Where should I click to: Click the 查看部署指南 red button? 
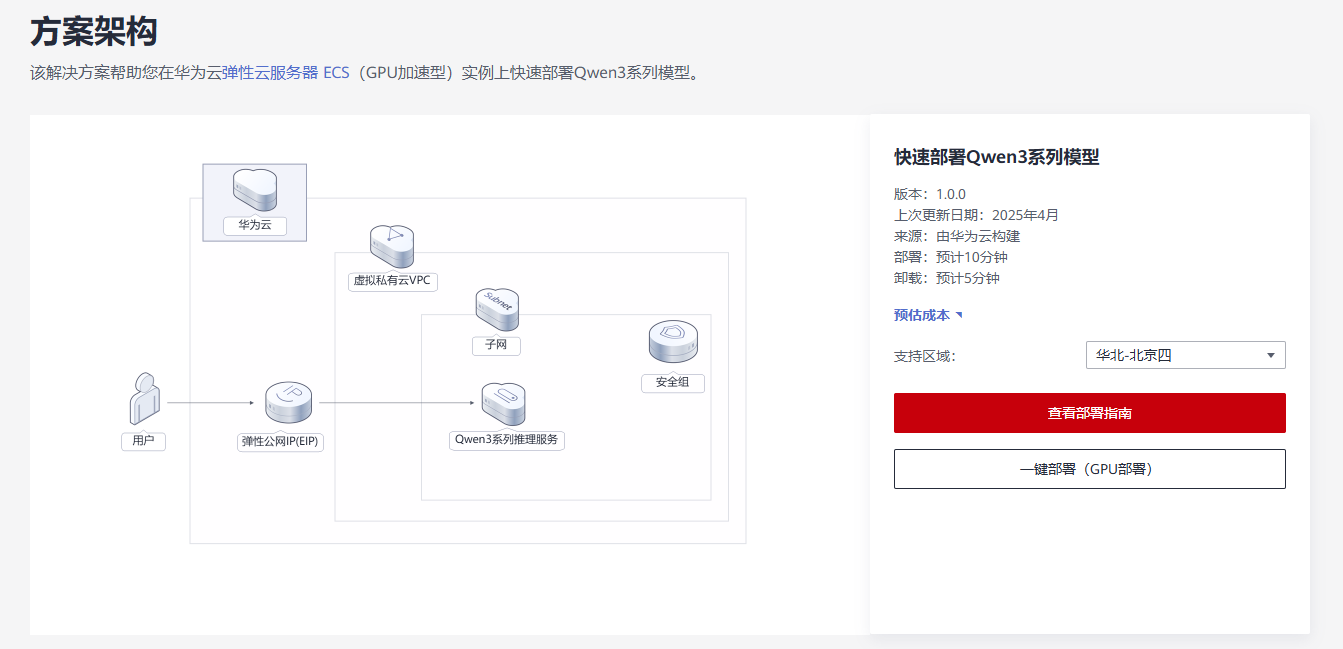(x=1090, y=413)
